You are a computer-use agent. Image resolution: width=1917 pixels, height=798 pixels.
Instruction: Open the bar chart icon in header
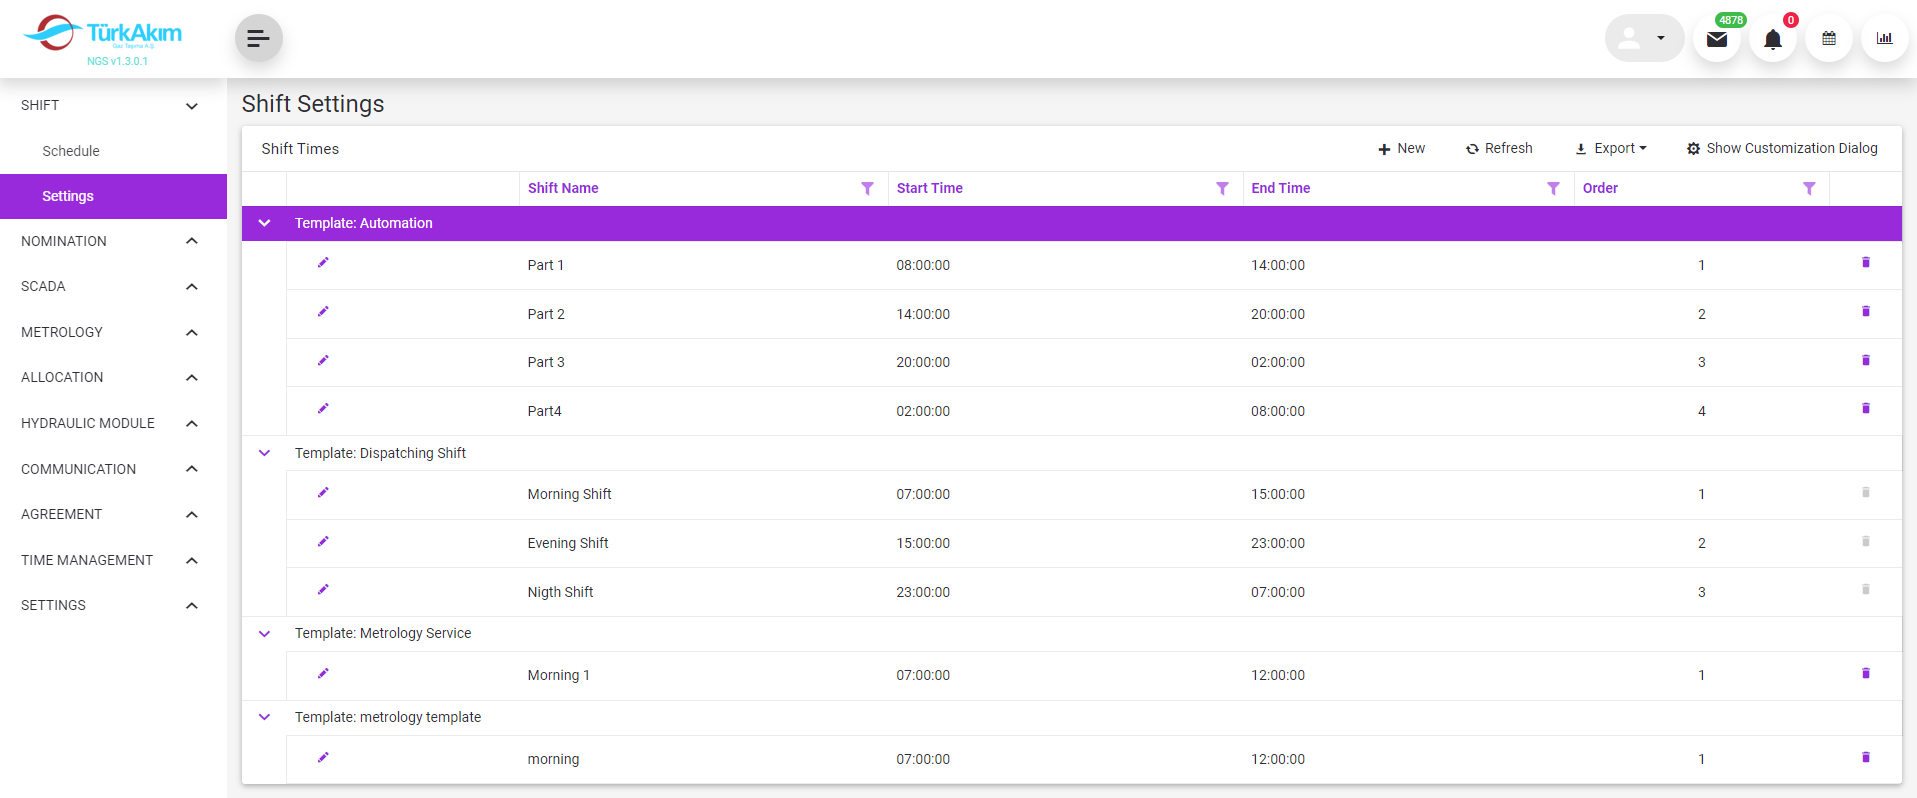(x=1884, y=39)
